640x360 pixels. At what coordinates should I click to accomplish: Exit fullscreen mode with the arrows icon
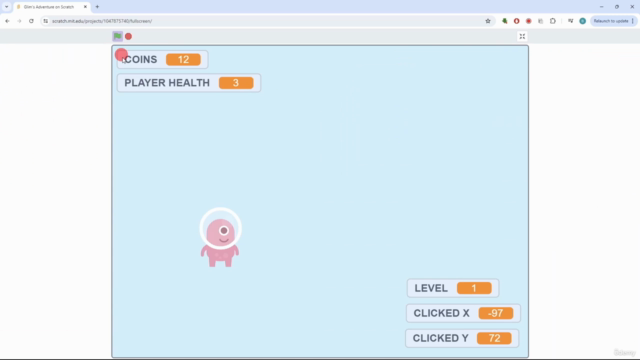pos(522,36)
